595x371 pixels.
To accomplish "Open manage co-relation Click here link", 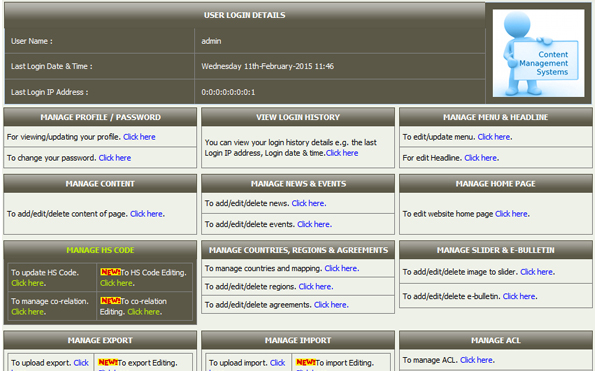I will tap(28, 312).
